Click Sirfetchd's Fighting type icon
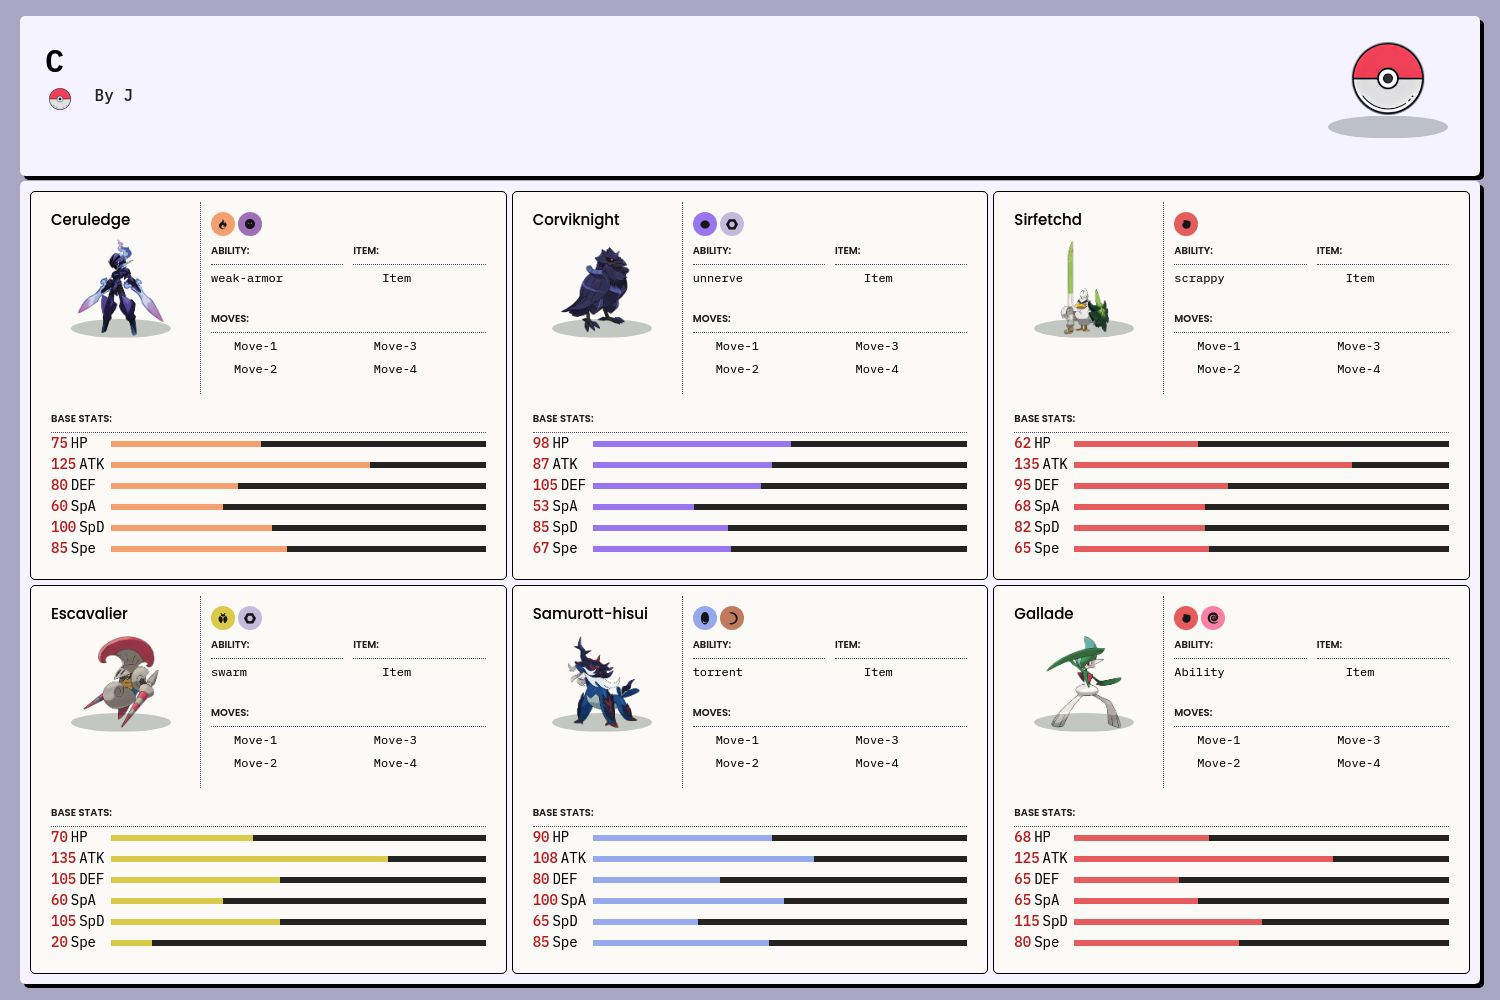Viewport: 1500px width, 1000px height. point(1186,224)
